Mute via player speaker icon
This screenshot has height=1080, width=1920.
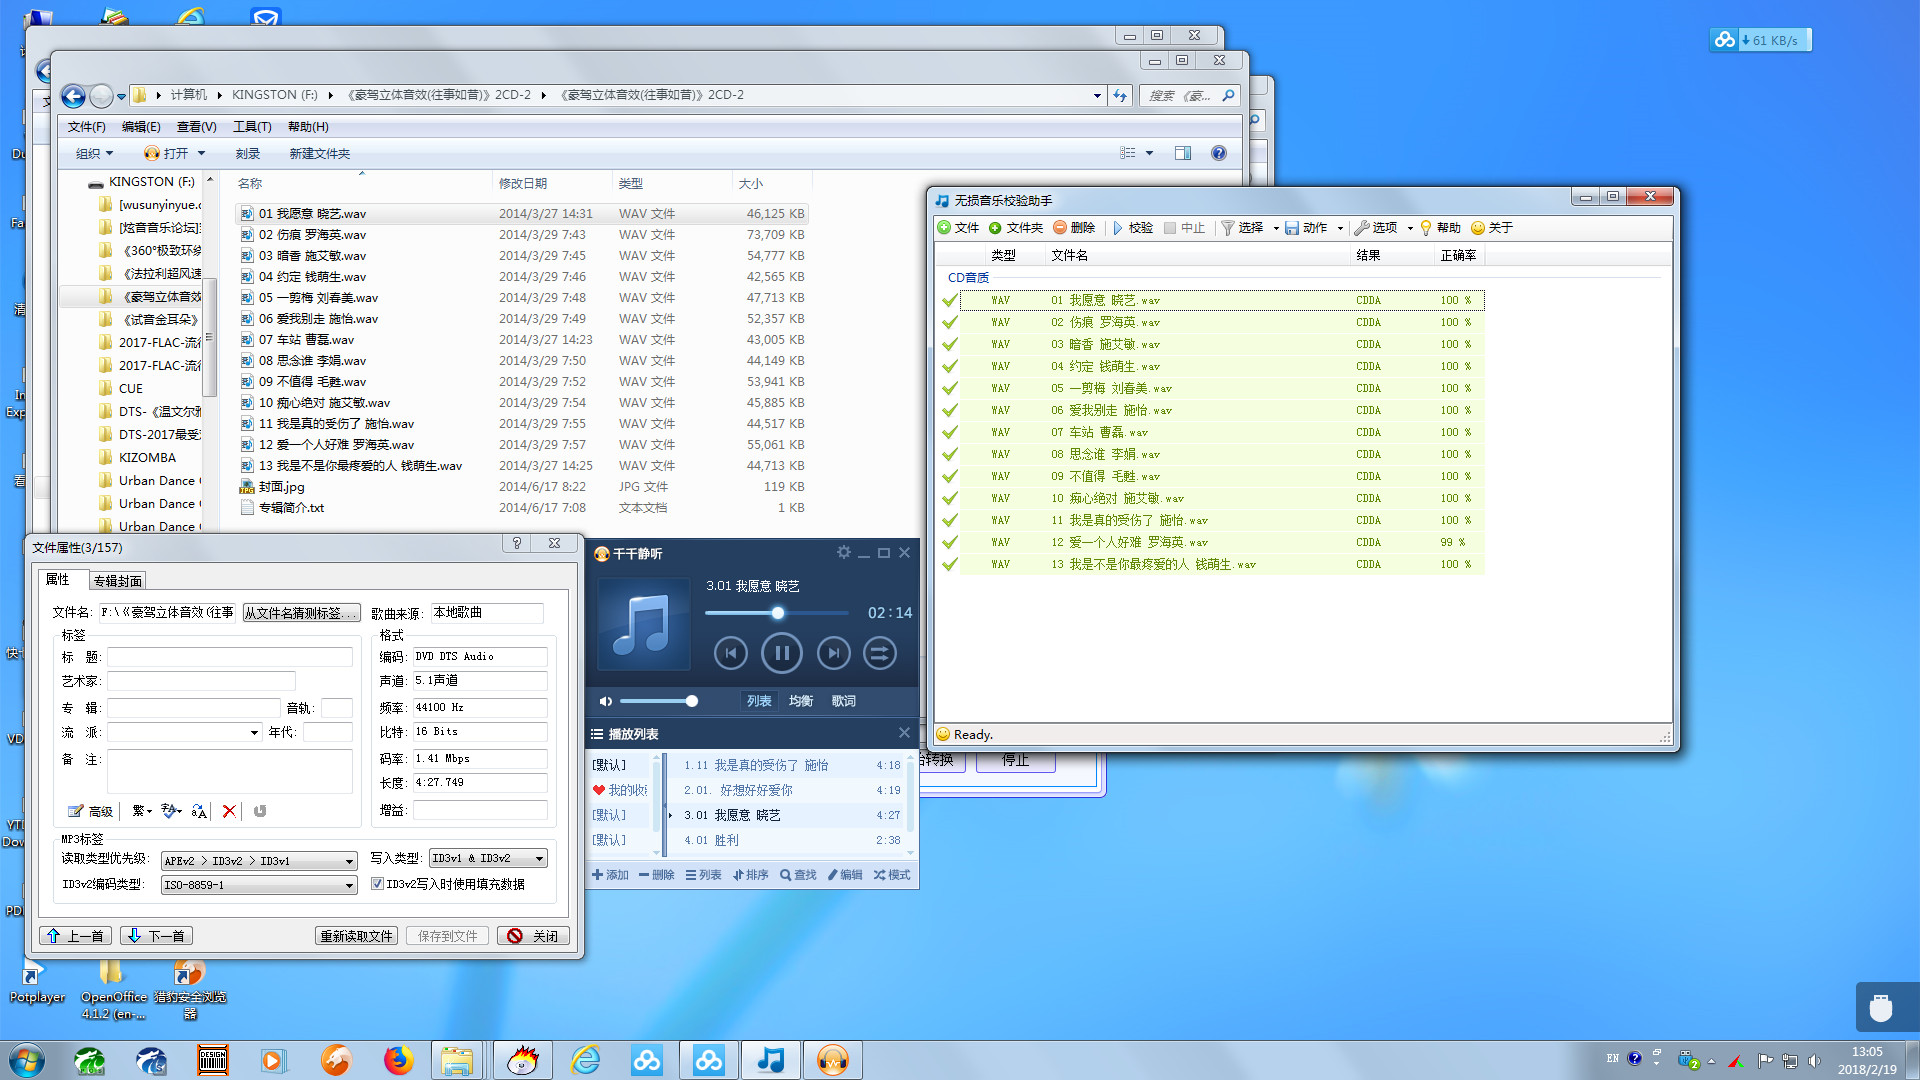tap(605, 701)
